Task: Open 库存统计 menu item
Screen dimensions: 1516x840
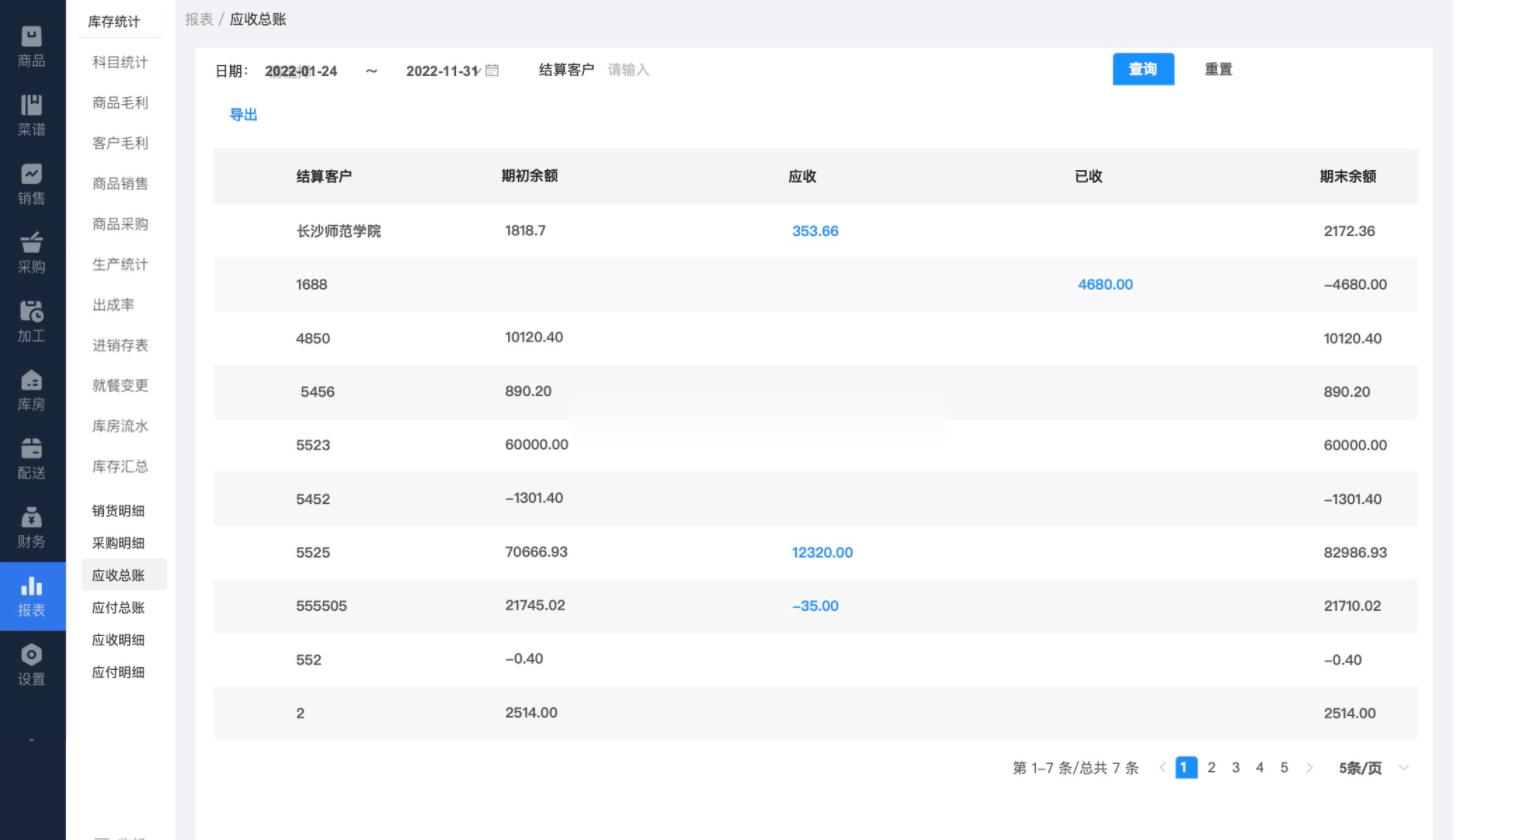Action: click(114, 21)
